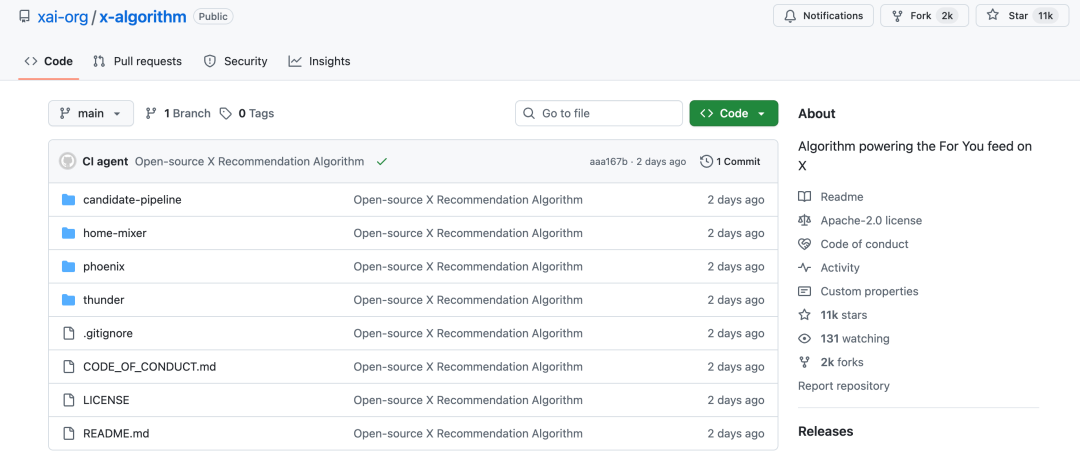Image resolution: width=1080 pixels, height=457 pixels.
Task: Open the 0 Tags link
Action: pos(247,114)
